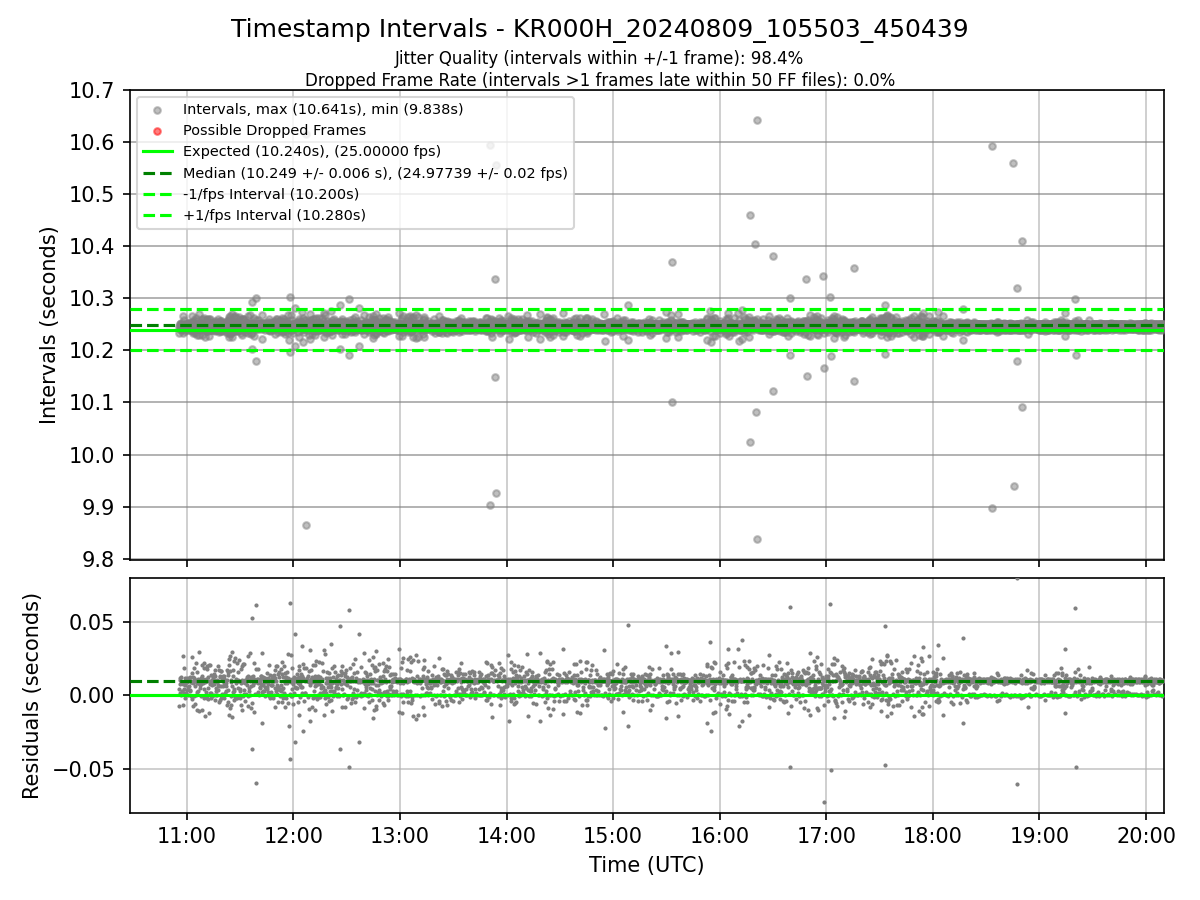
Task: Click the red dot marker for Possible Dropped Frames
Action: [x=157, y=131]
